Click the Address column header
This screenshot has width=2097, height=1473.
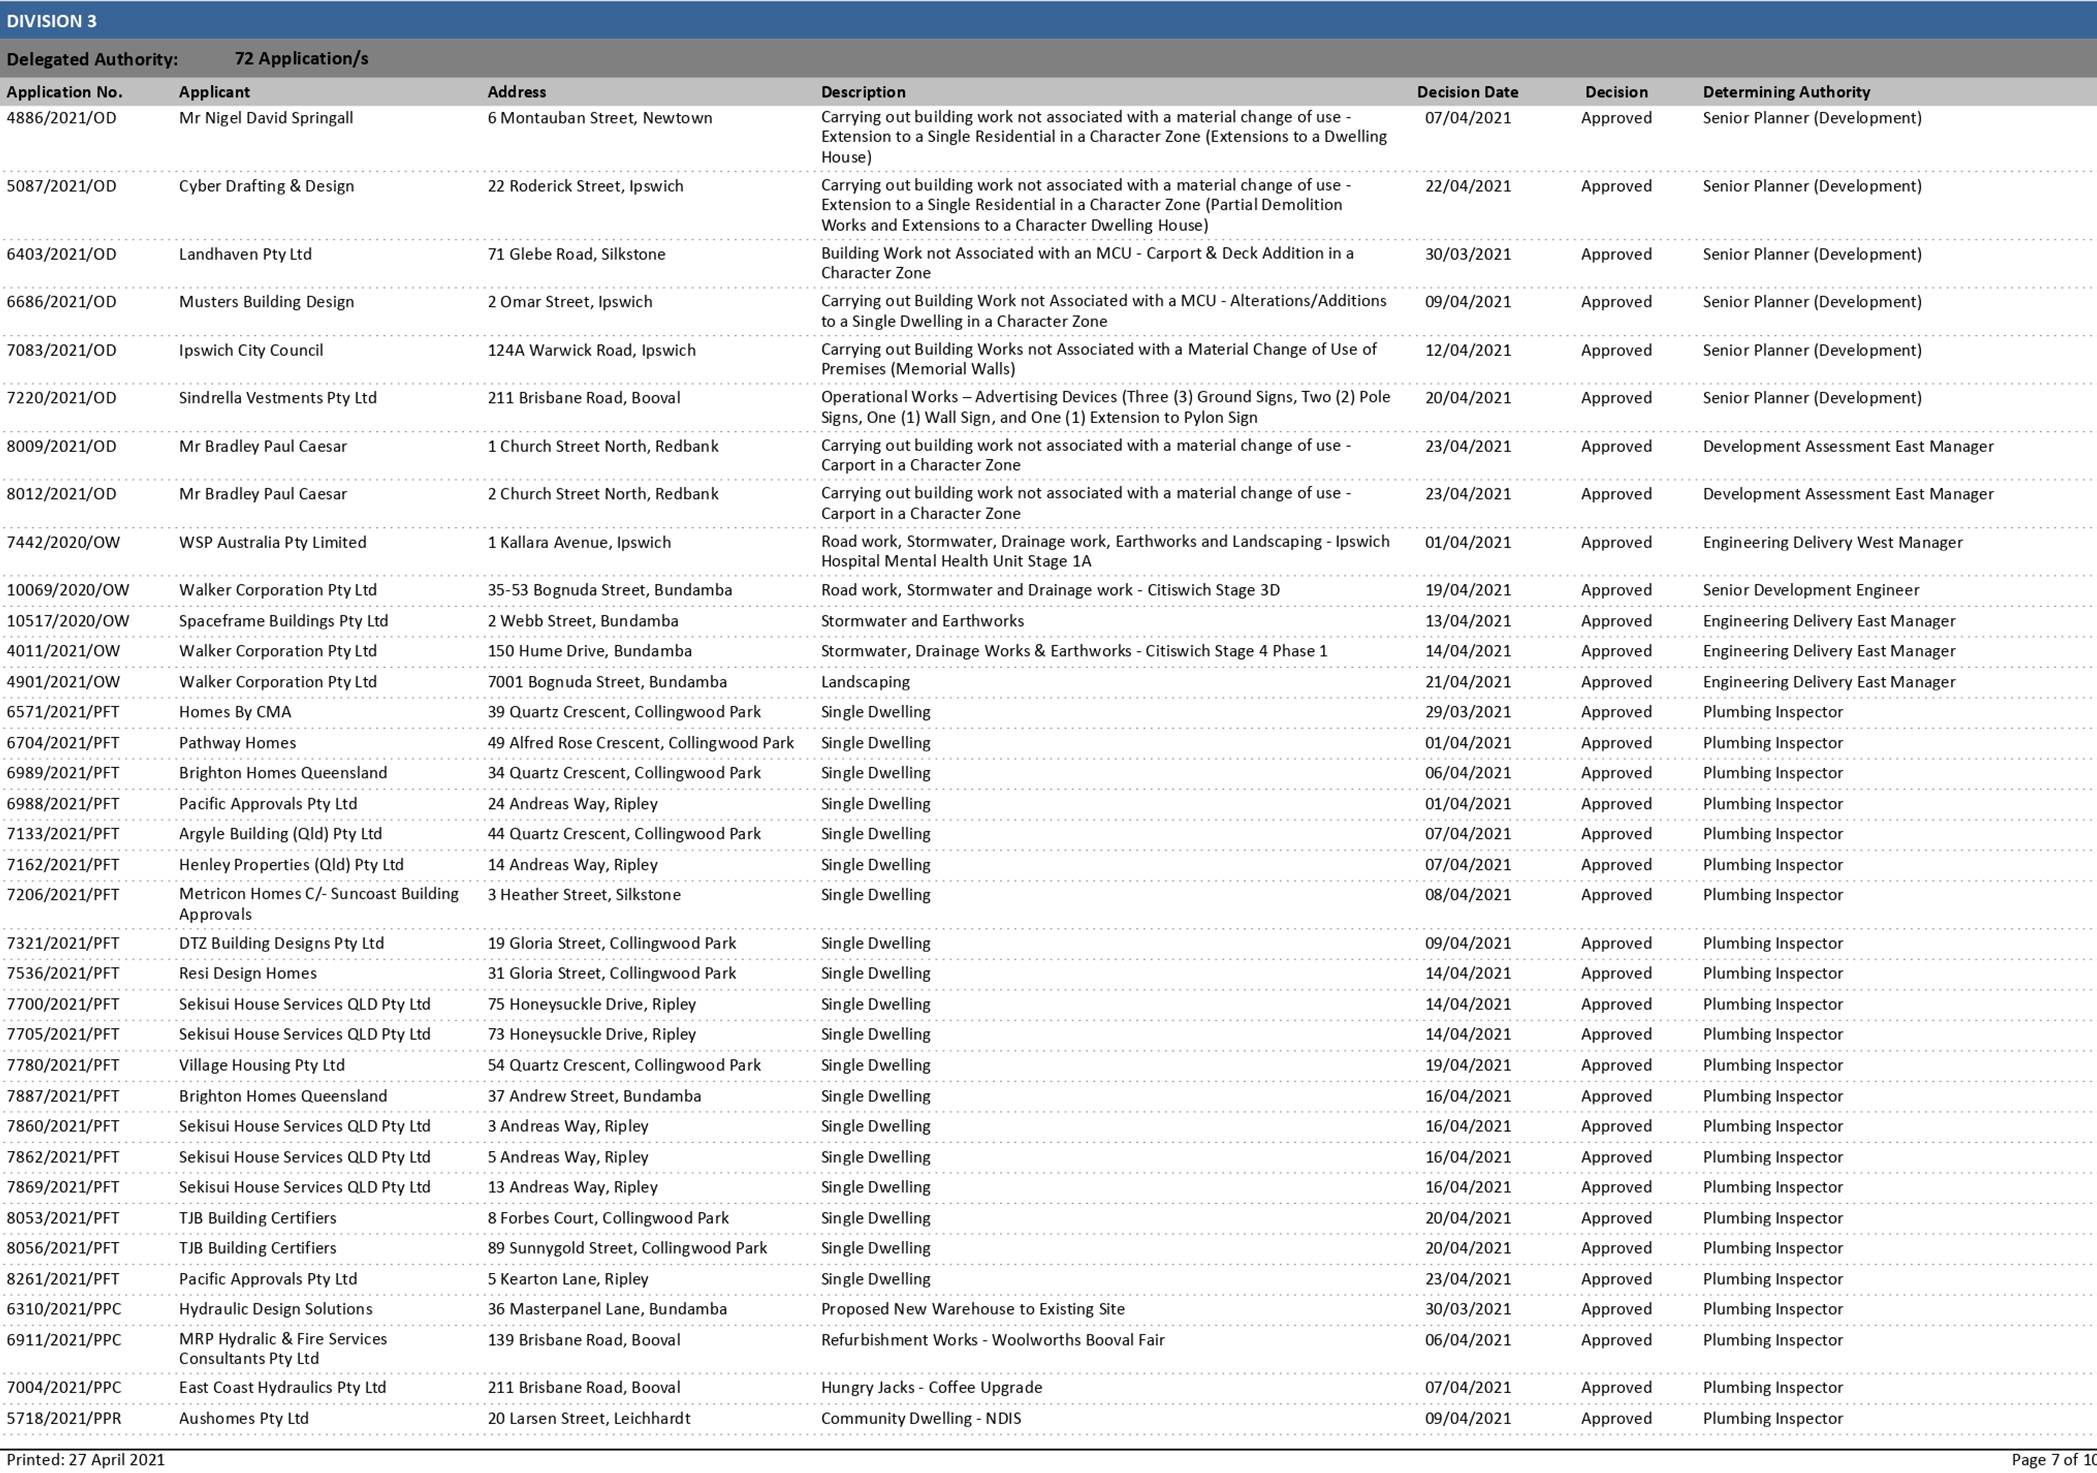[x=516, y=92]
